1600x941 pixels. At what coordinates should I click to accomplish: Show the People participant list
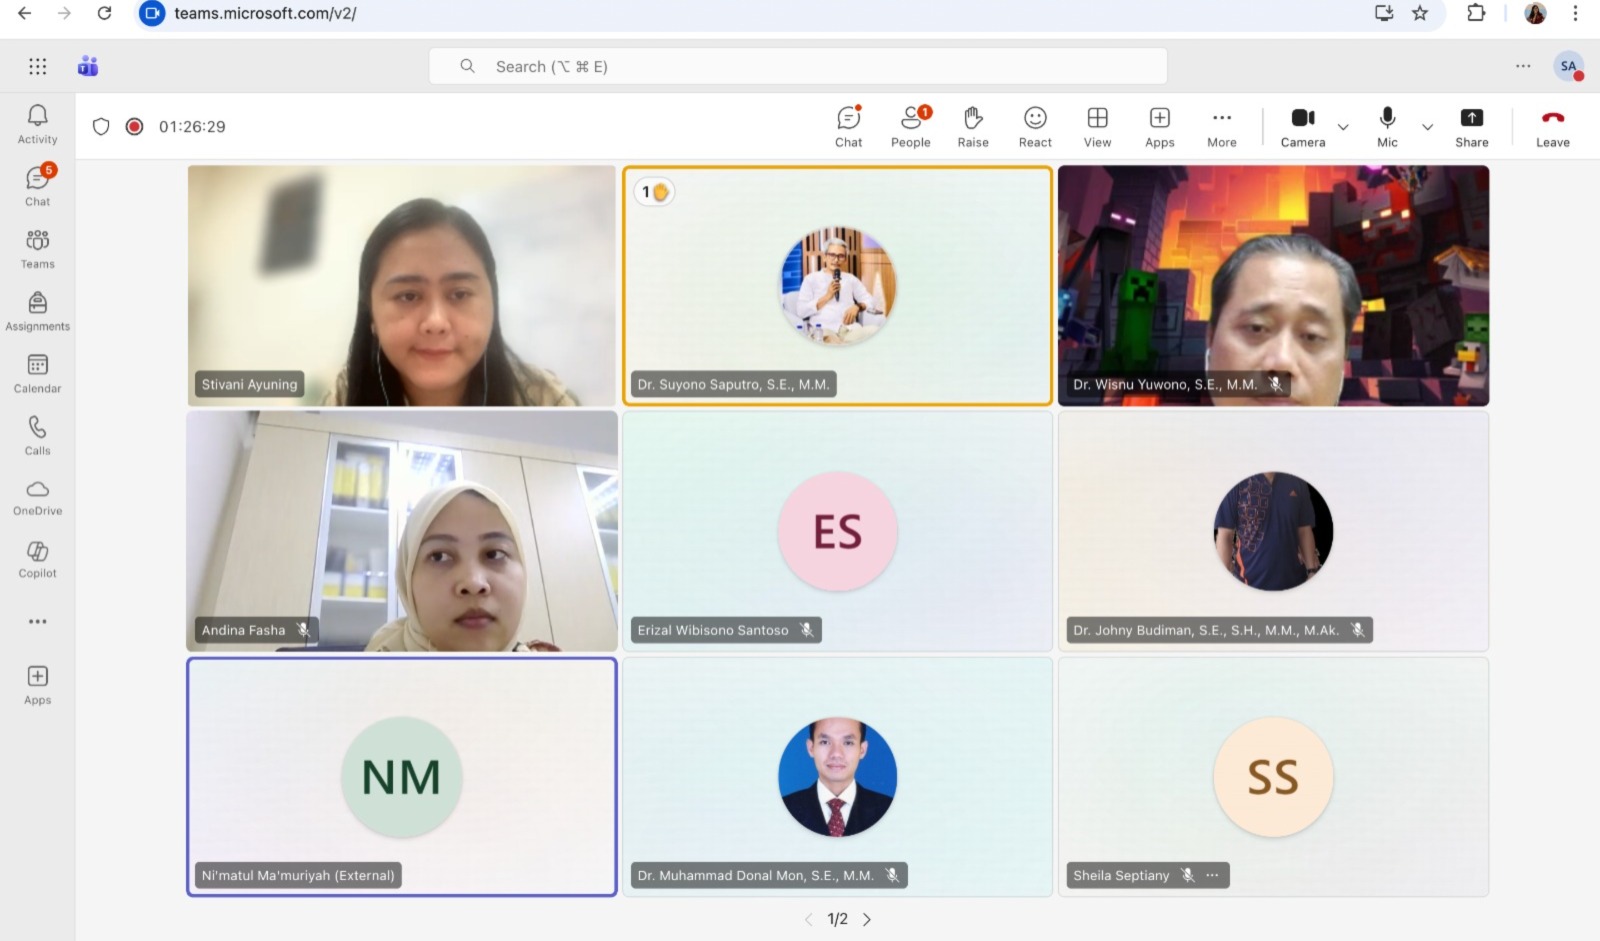pos(910,126)
